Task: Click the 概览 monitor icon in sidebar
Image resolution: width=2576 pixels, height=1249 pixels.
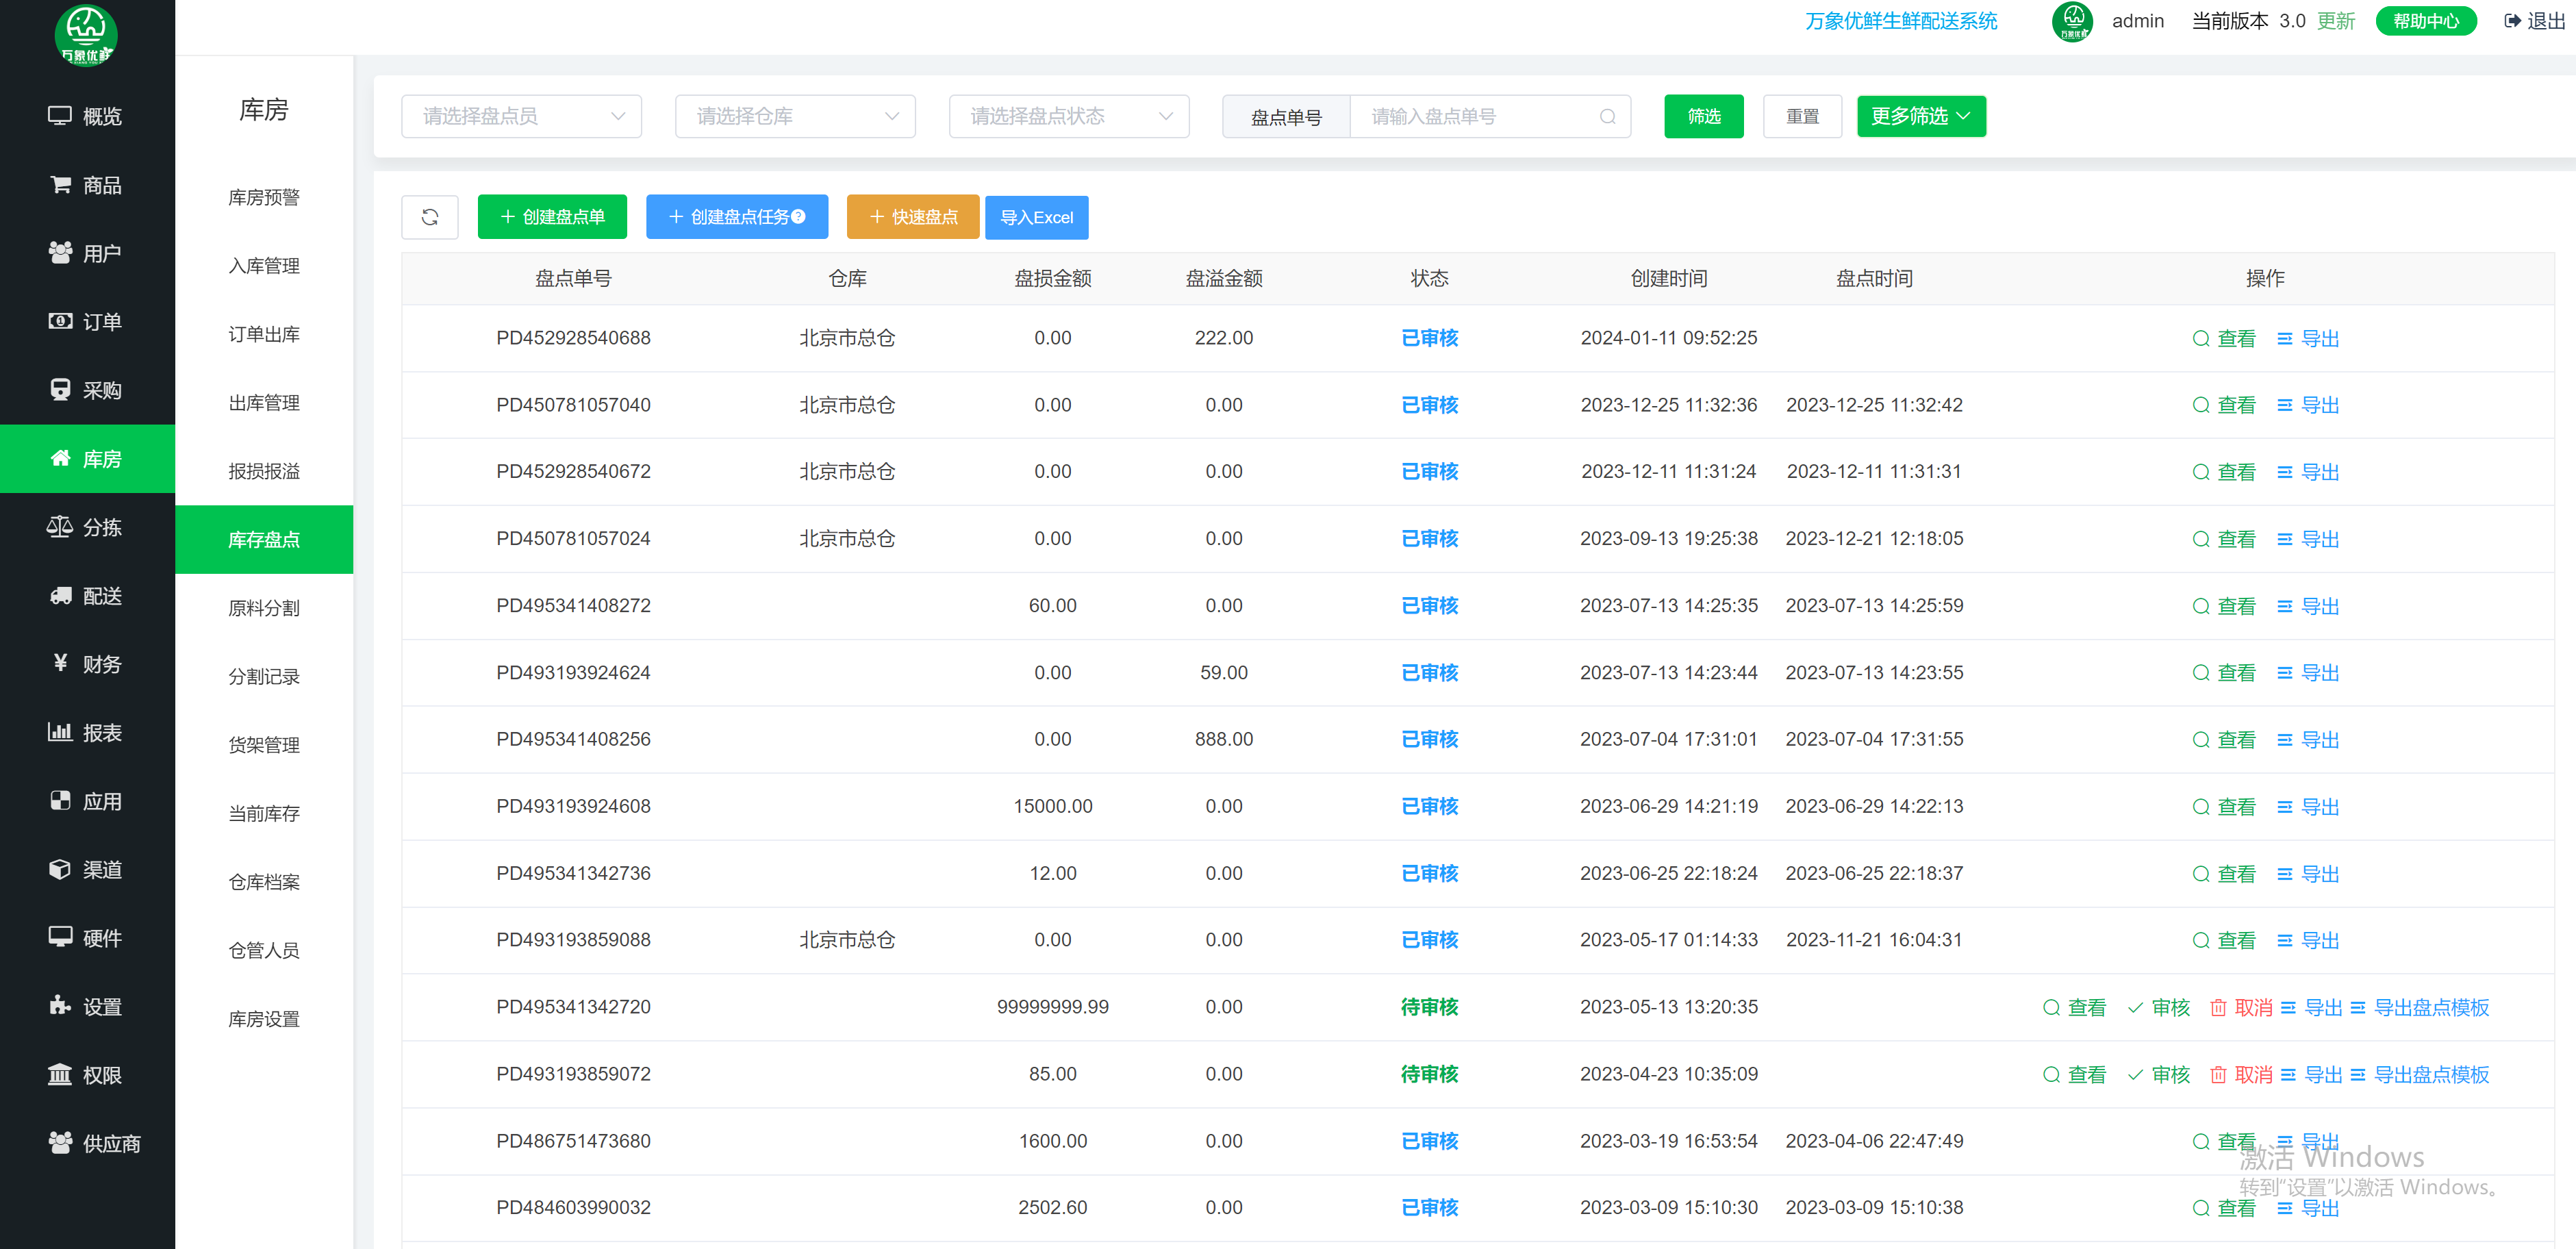Action: point(60,116)
